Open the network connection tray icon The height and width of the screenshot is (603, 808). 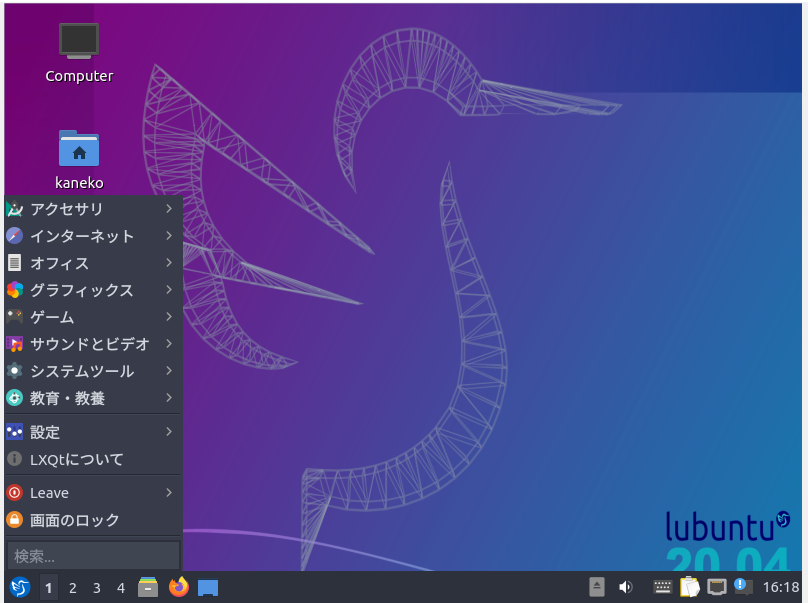717,587
